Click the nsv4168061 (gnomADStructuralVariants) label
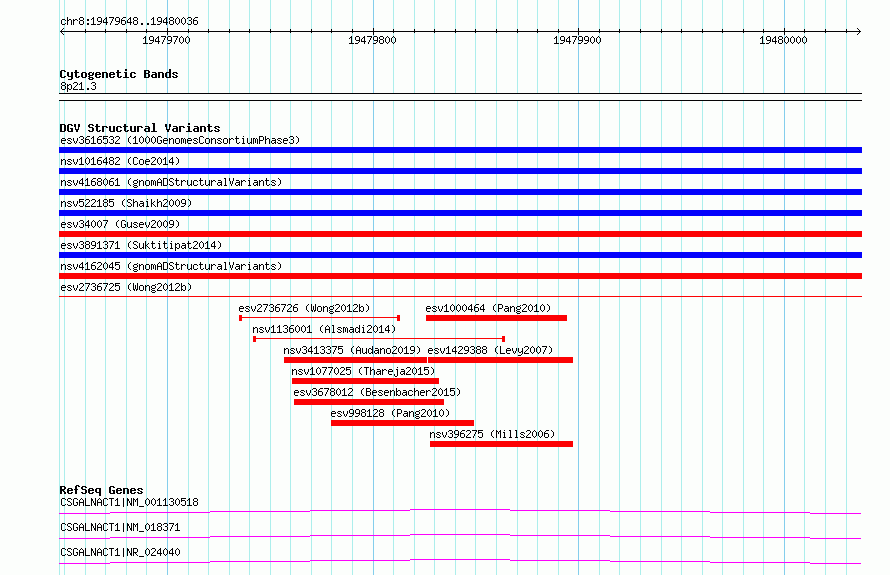890x575 pixels. click(171, 182)
